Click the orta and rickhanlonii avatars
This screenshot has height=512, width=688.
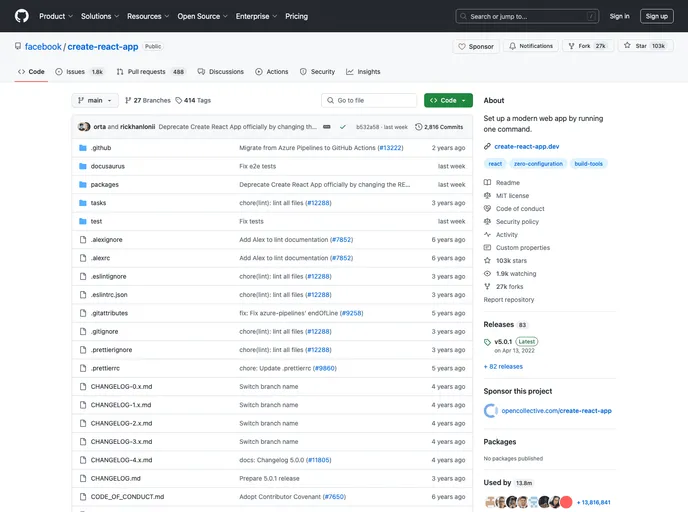tap(84, 127)
